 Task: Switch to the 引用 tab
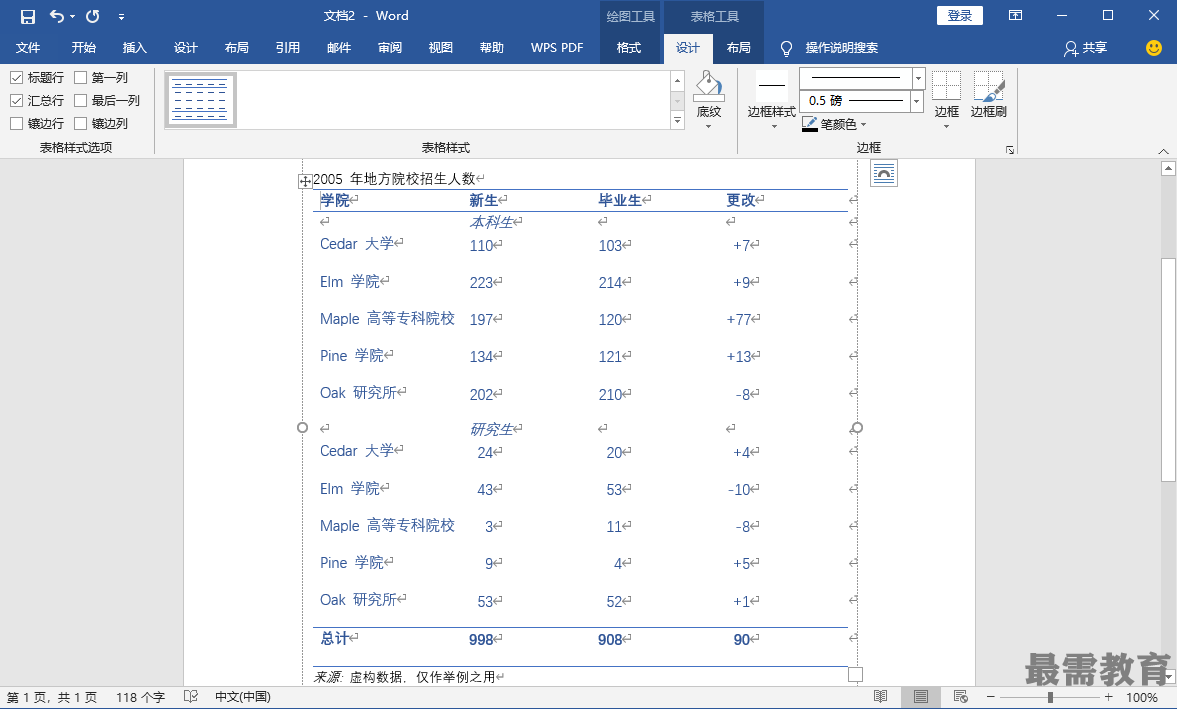coord(287,48)
